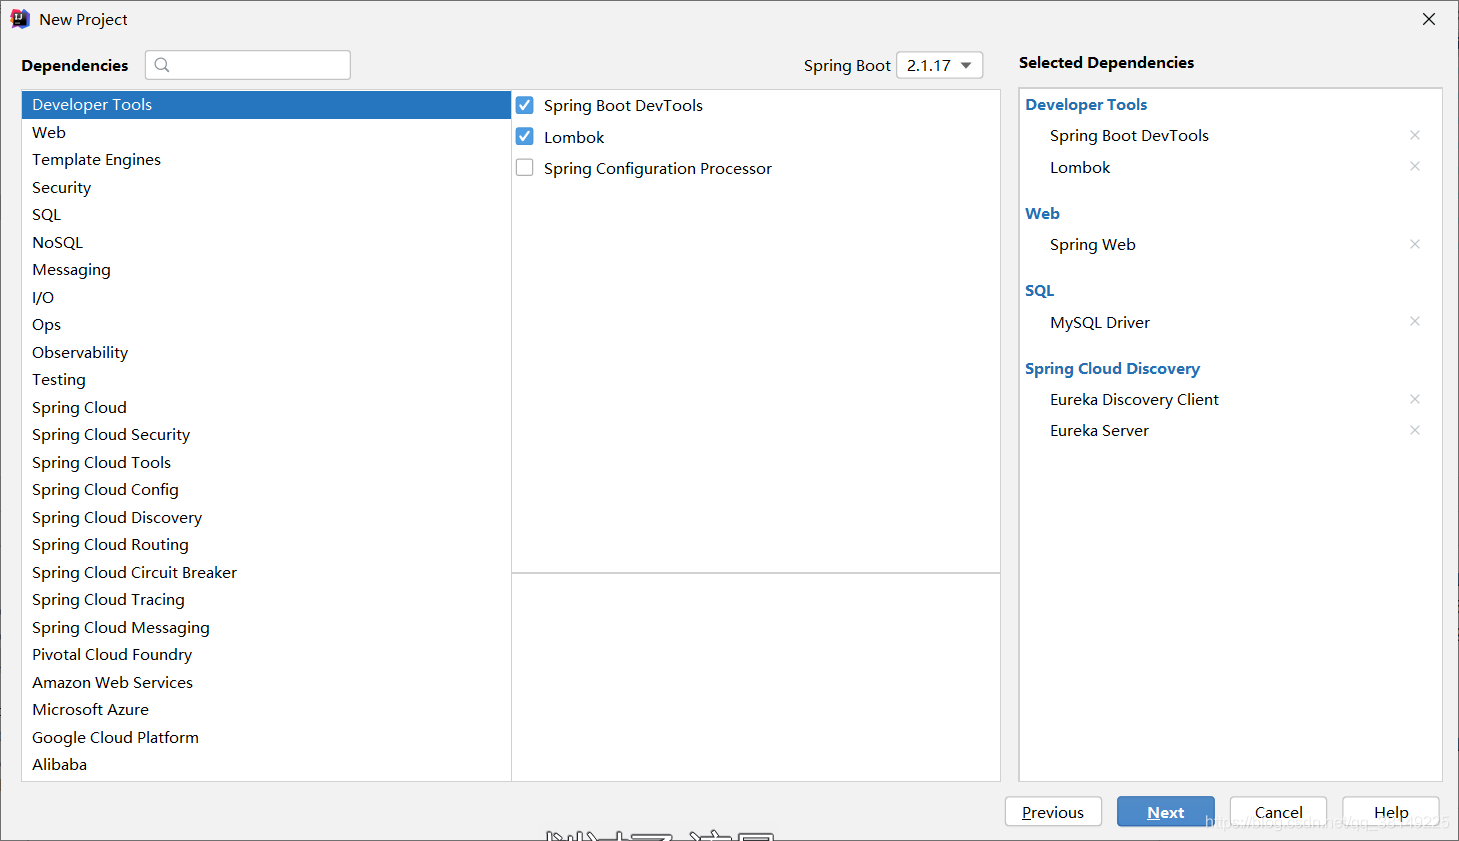Viewport: 1459px width, 841px height.
Task: Select Google Cloud Platform category
Action: 266,737
